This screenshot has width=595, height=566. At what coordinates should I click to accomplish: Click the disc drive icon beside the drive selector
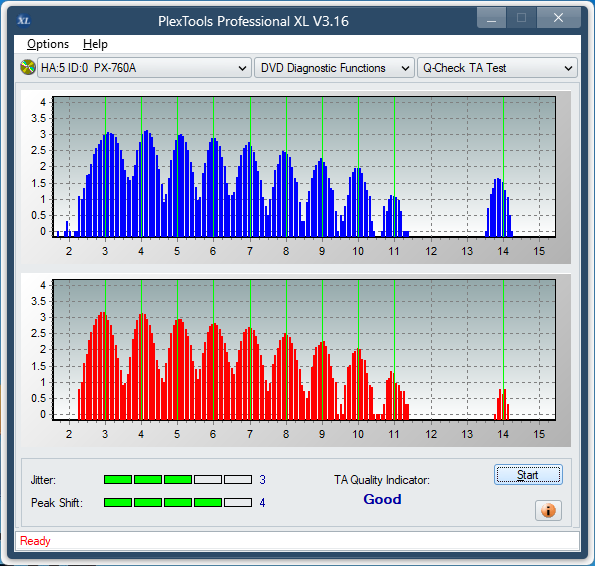(27, 68)
